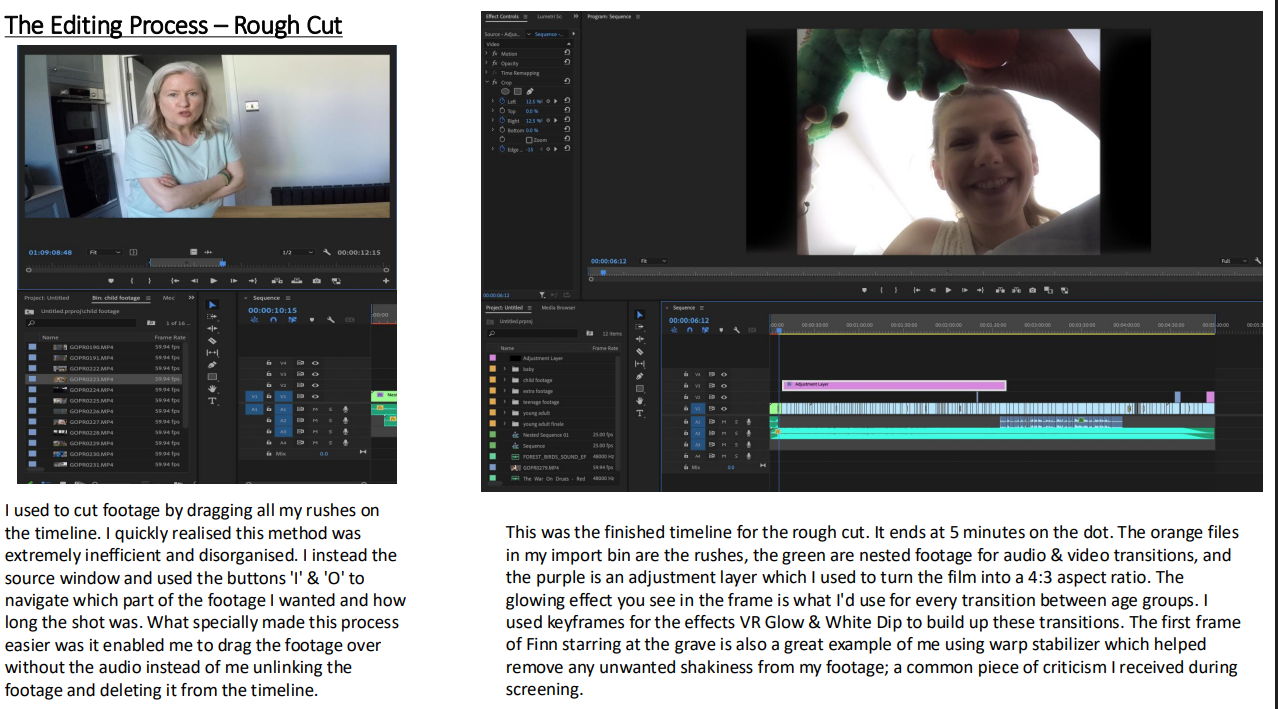Collapse the Crop effect properties
The image size is (1278, 709).
click(x=487, y=82)
